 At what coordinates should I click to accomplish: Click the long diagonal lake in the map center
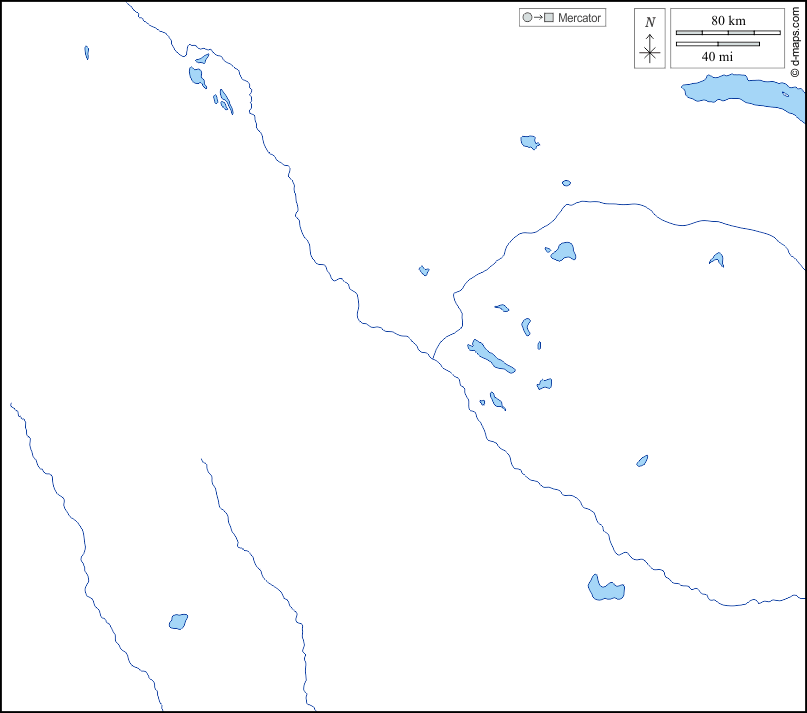pyautogui.click(x=490, y=355)
